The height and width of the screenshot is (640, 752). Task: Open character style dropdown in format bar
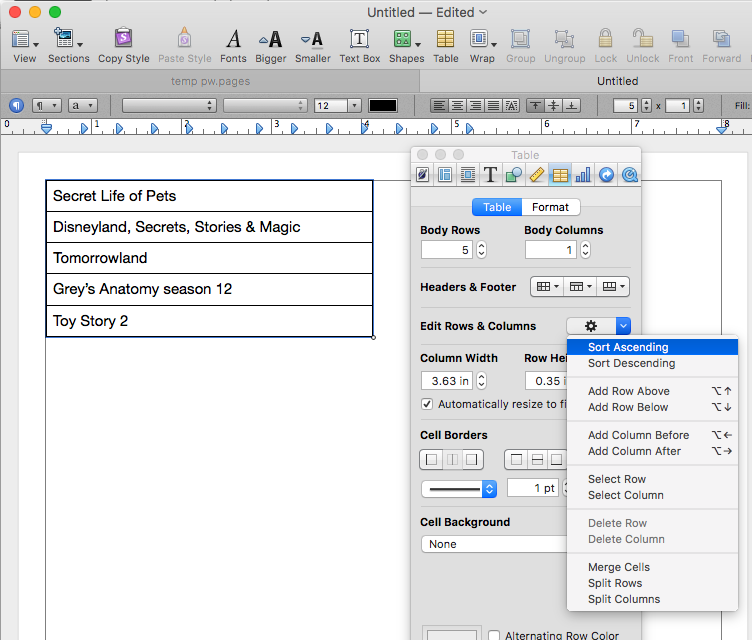click(83, 105)
